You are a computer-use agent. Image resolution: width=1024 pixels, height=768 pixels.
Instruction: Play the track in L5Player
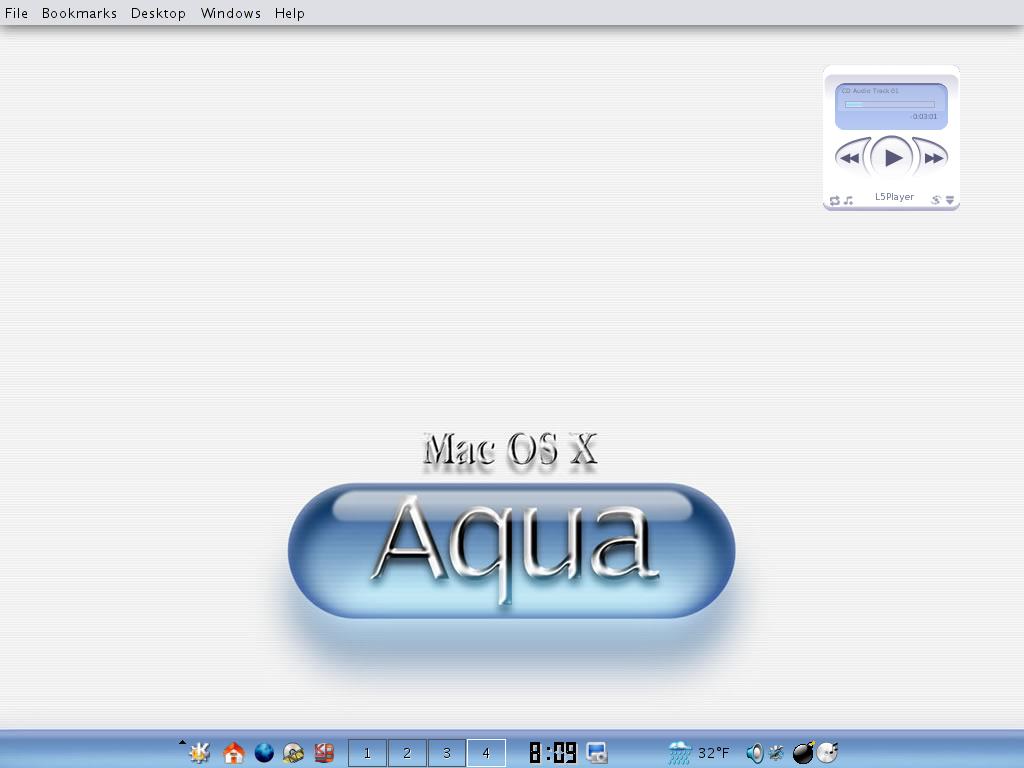(x=891, y=157)
